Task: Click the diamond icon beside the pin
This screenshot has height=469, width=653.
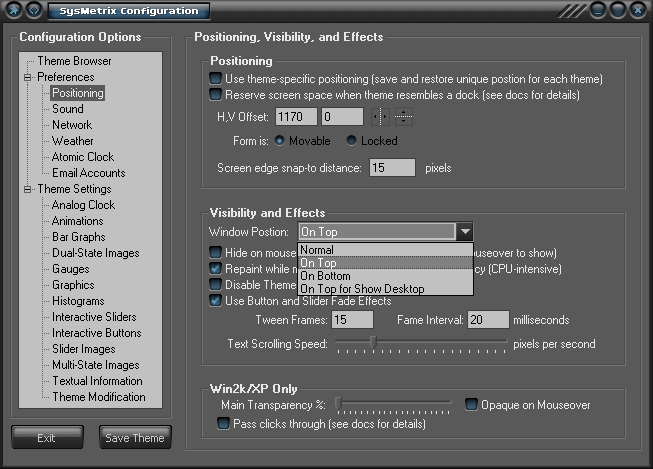Action: (x=34, y=10)
